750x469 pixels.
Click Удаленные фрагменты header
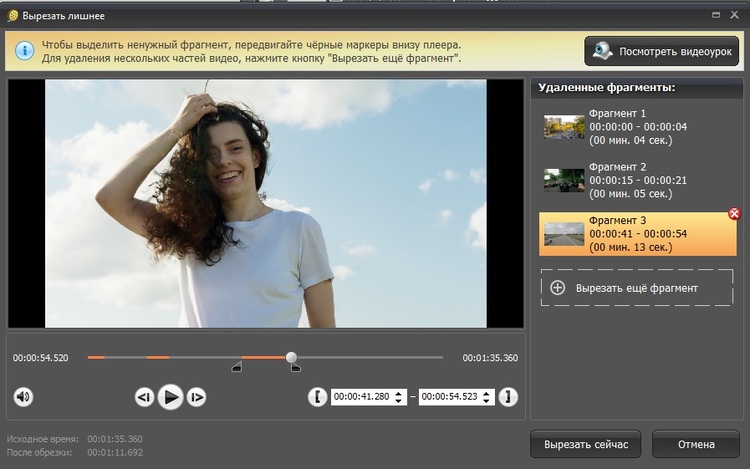pos(607,87)
